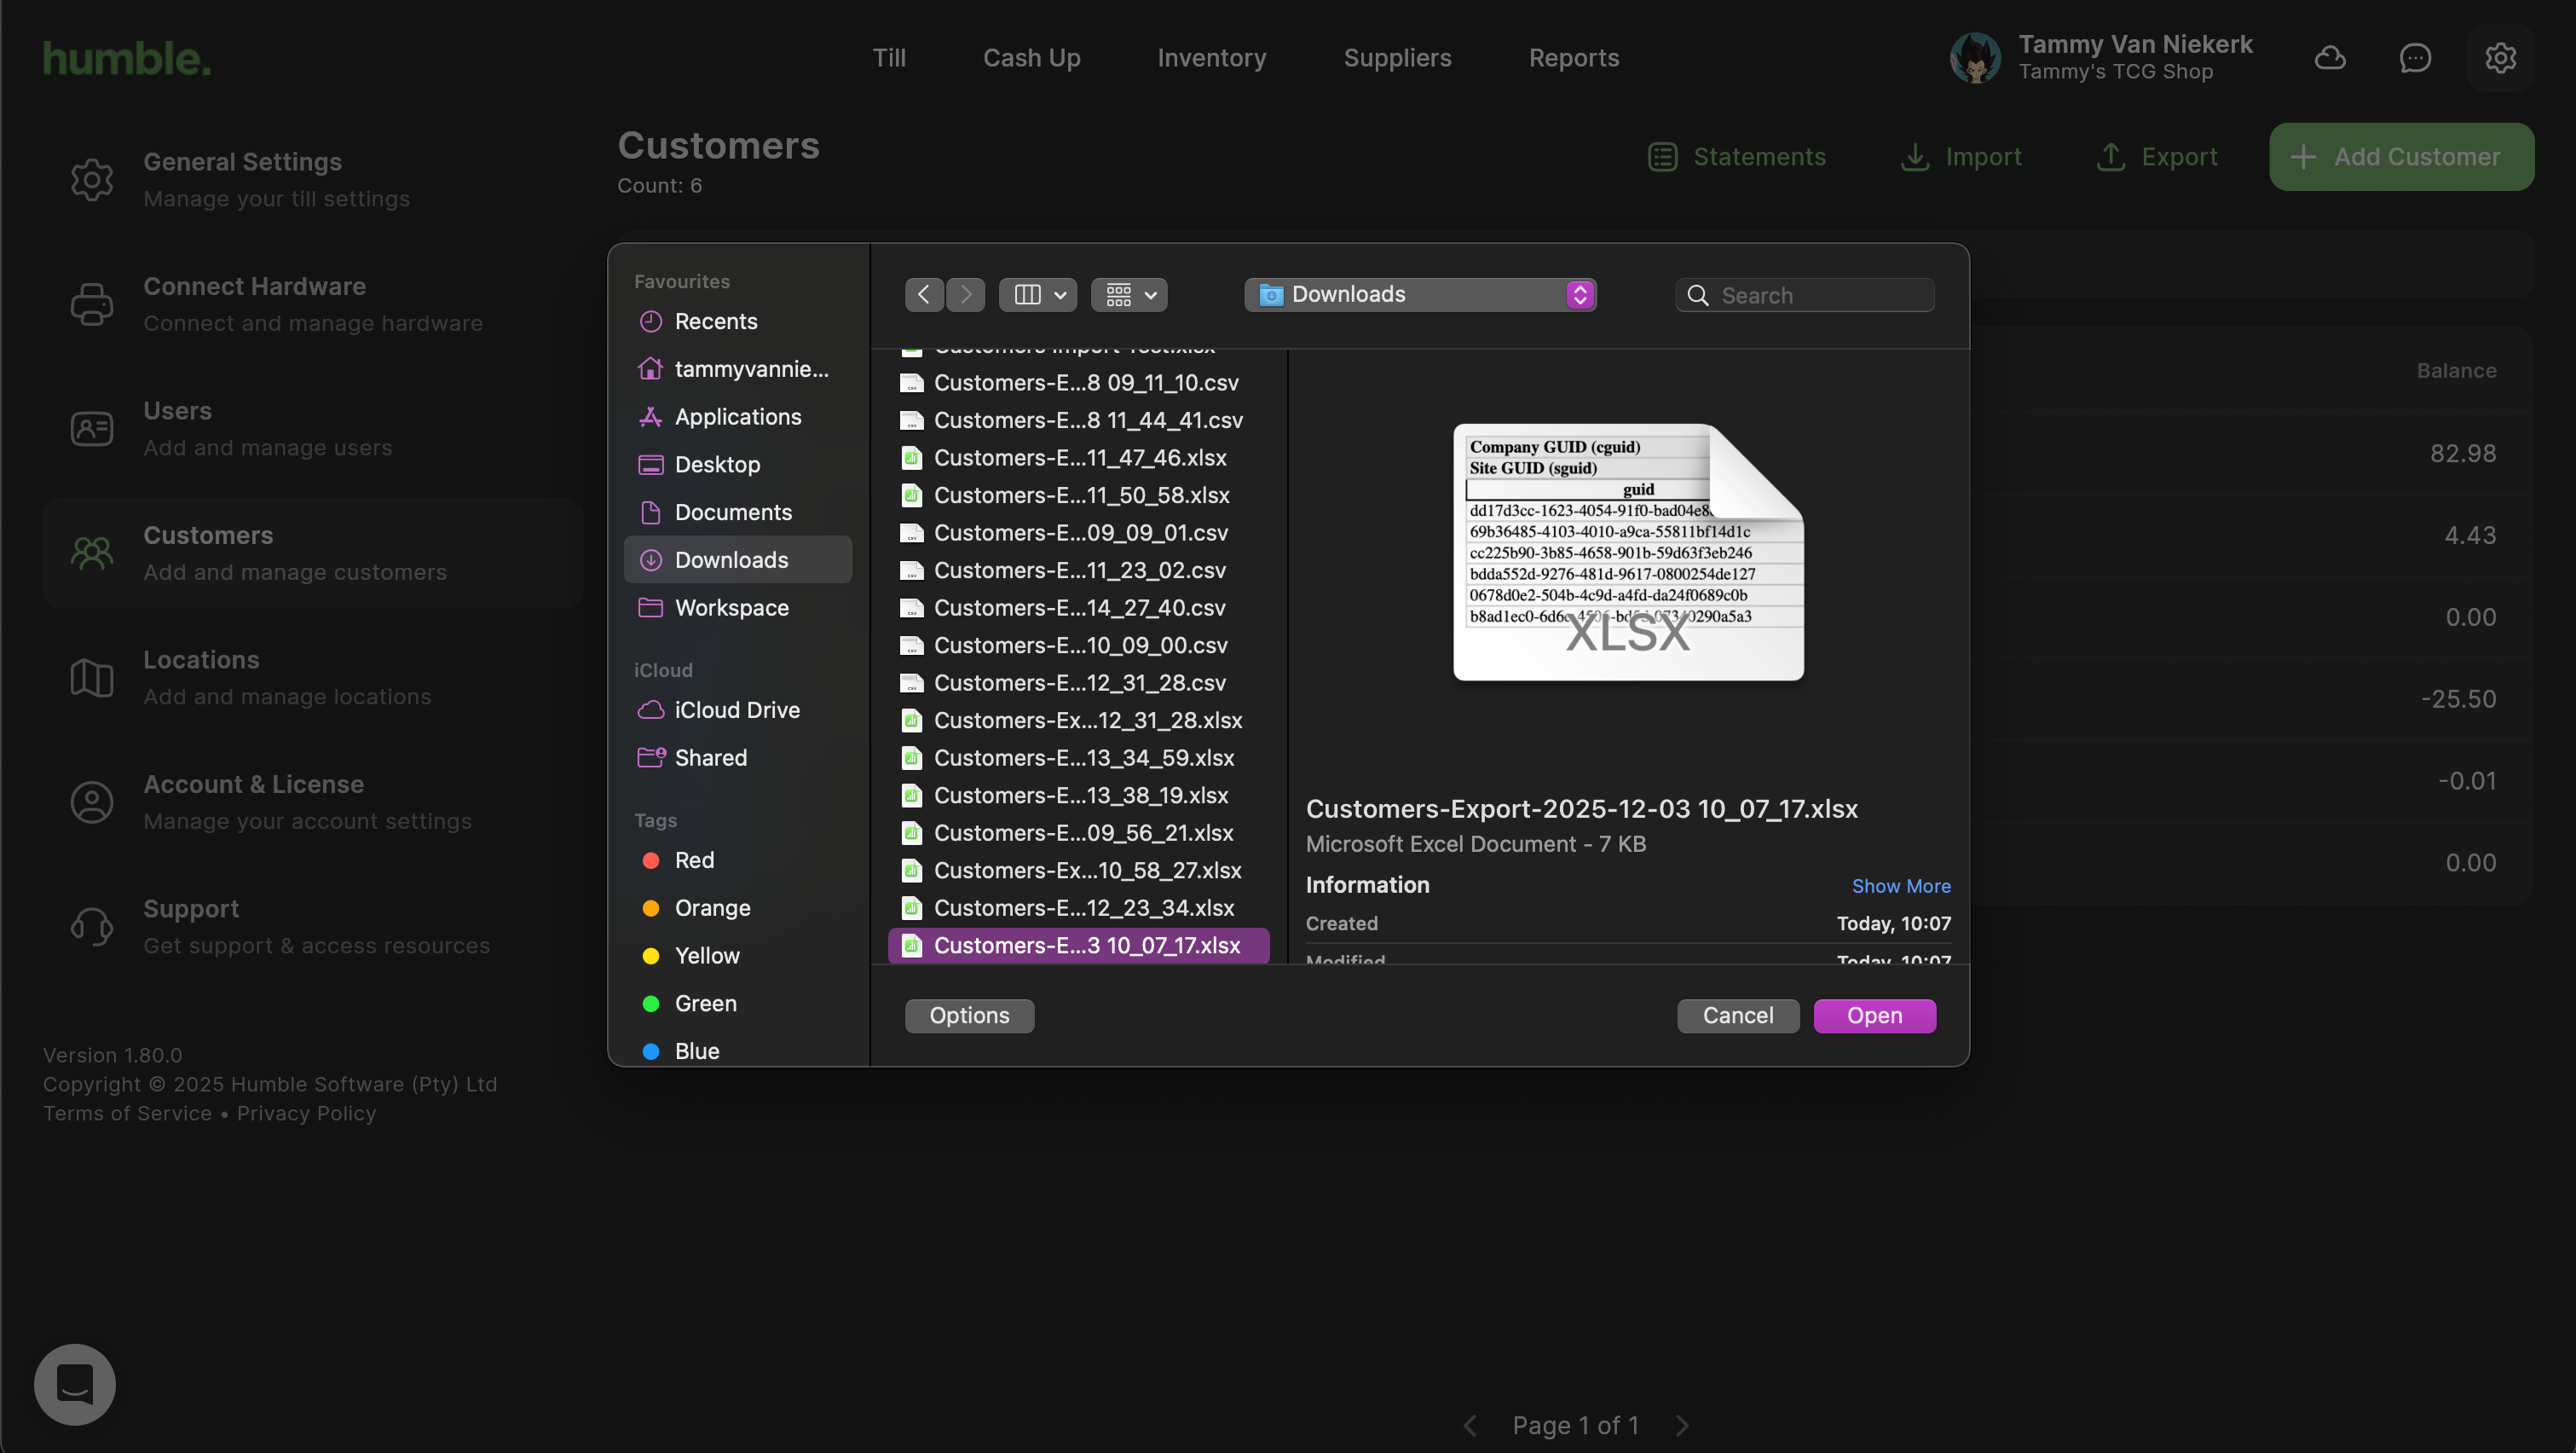Open the column view options dropdown

point(1038,295)
